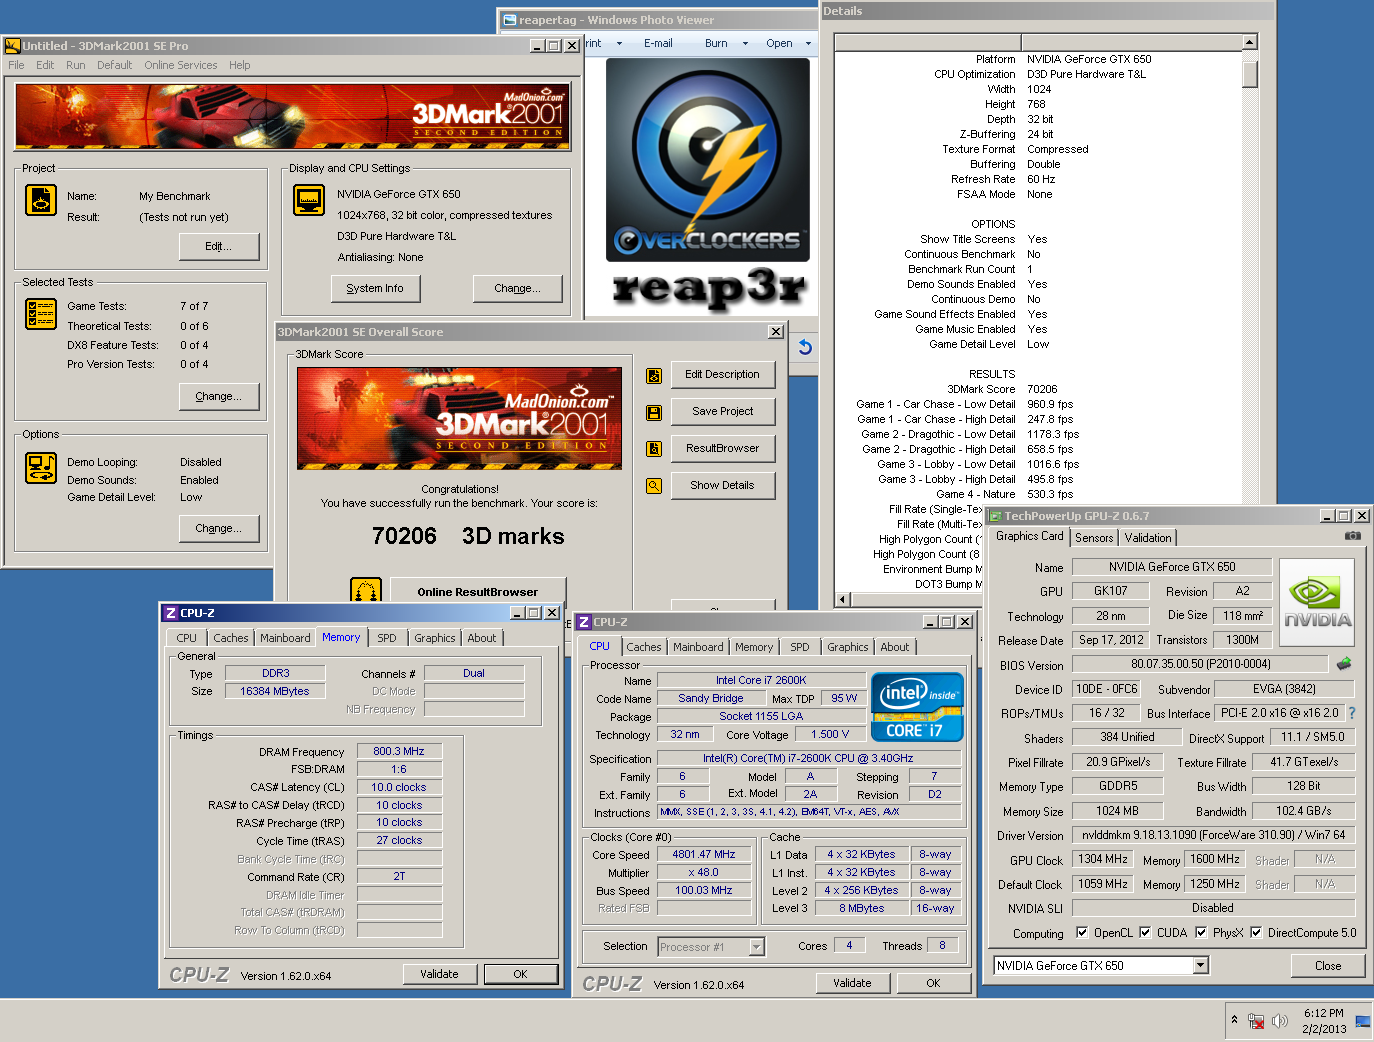1374x1042 pixels.
Task: Switch to Mainboard tab in Memory CPU-Z window
Action: coord(285,638)
